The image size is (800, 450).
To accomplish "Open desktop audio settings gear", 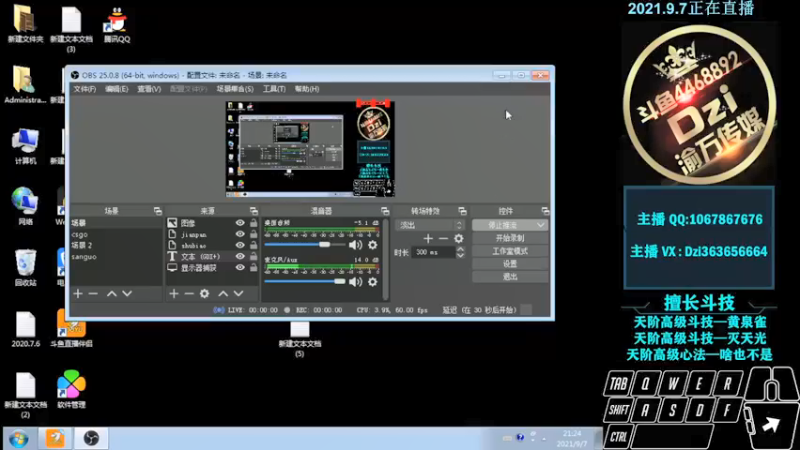I will point(373,245).
